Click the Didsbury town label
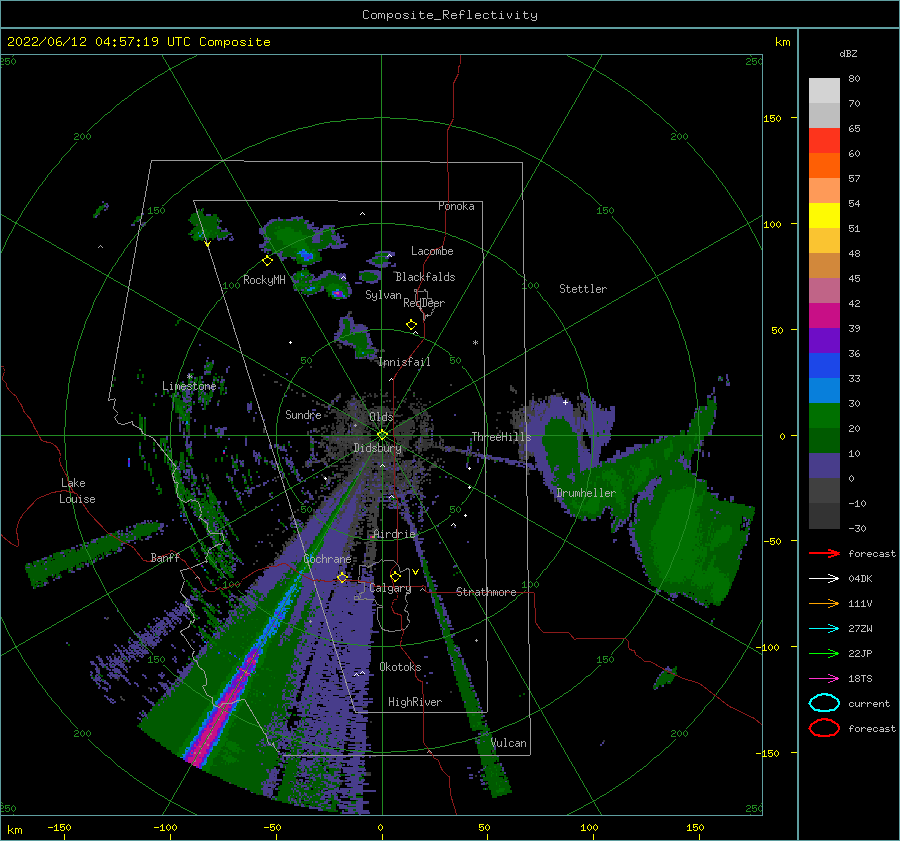The height and width of the screenshot is (841, 900). [377, 448]
